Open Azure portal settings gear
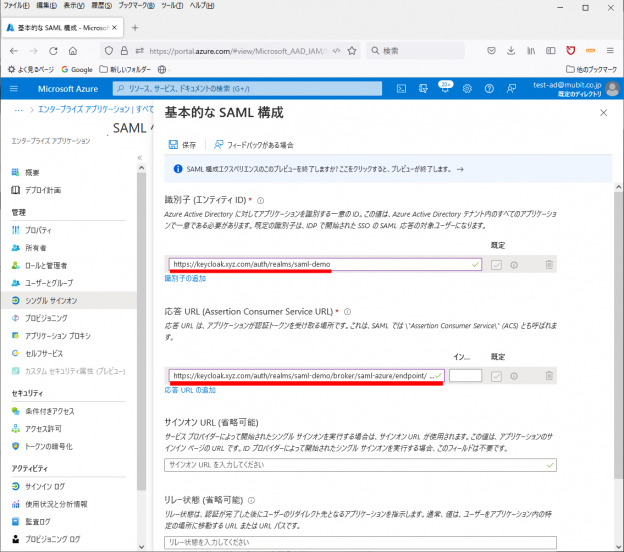The width and height of the screenshot is (624, 552). click(467, 88)
